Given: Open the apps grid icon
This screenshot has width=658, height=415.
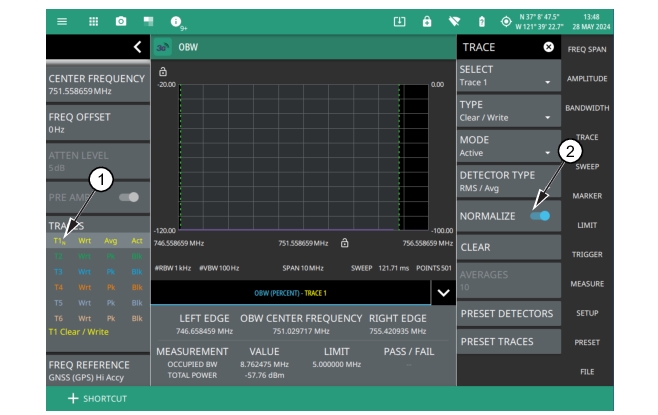Looking at the screenshot, I should tap(94, 21).
